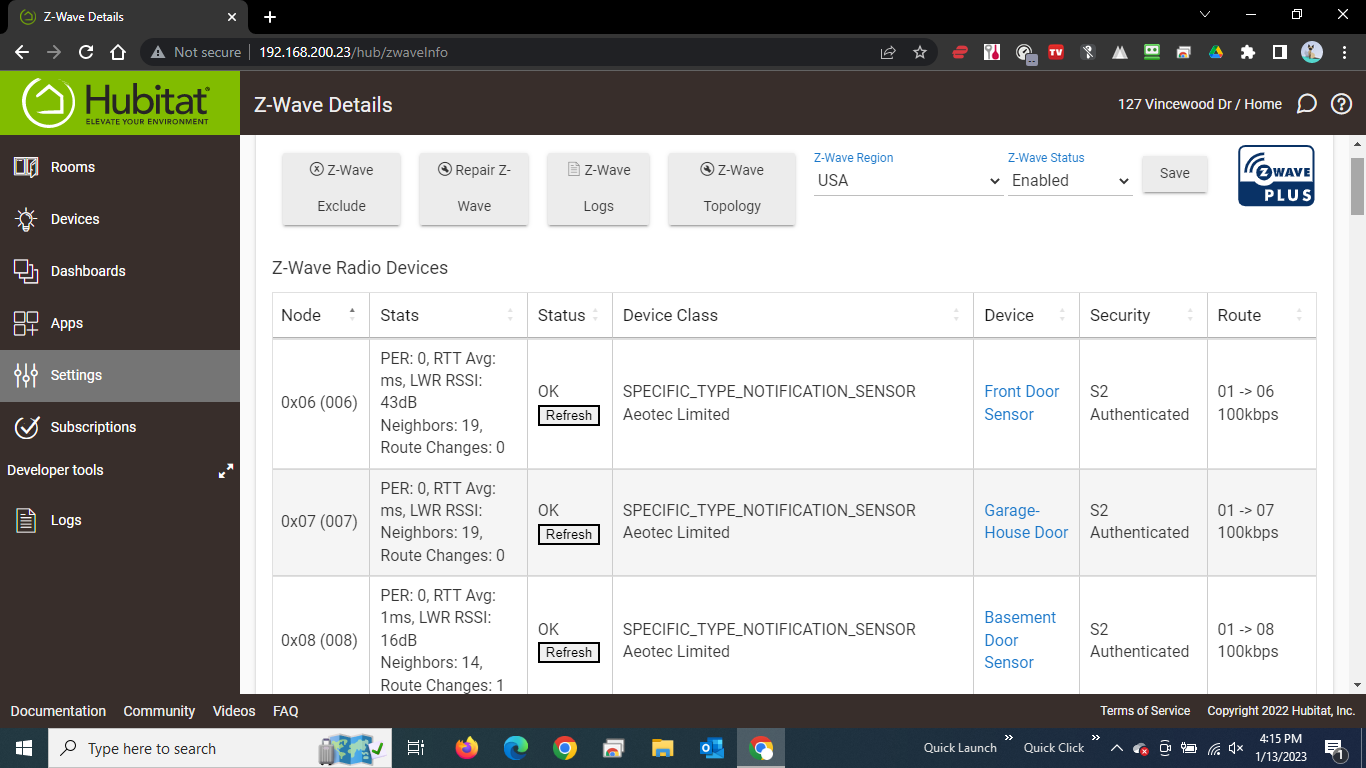Open a new browser tab
The width and height of the screenshot is (1366, 768).
pyautogui.click(x=270, y=17)
